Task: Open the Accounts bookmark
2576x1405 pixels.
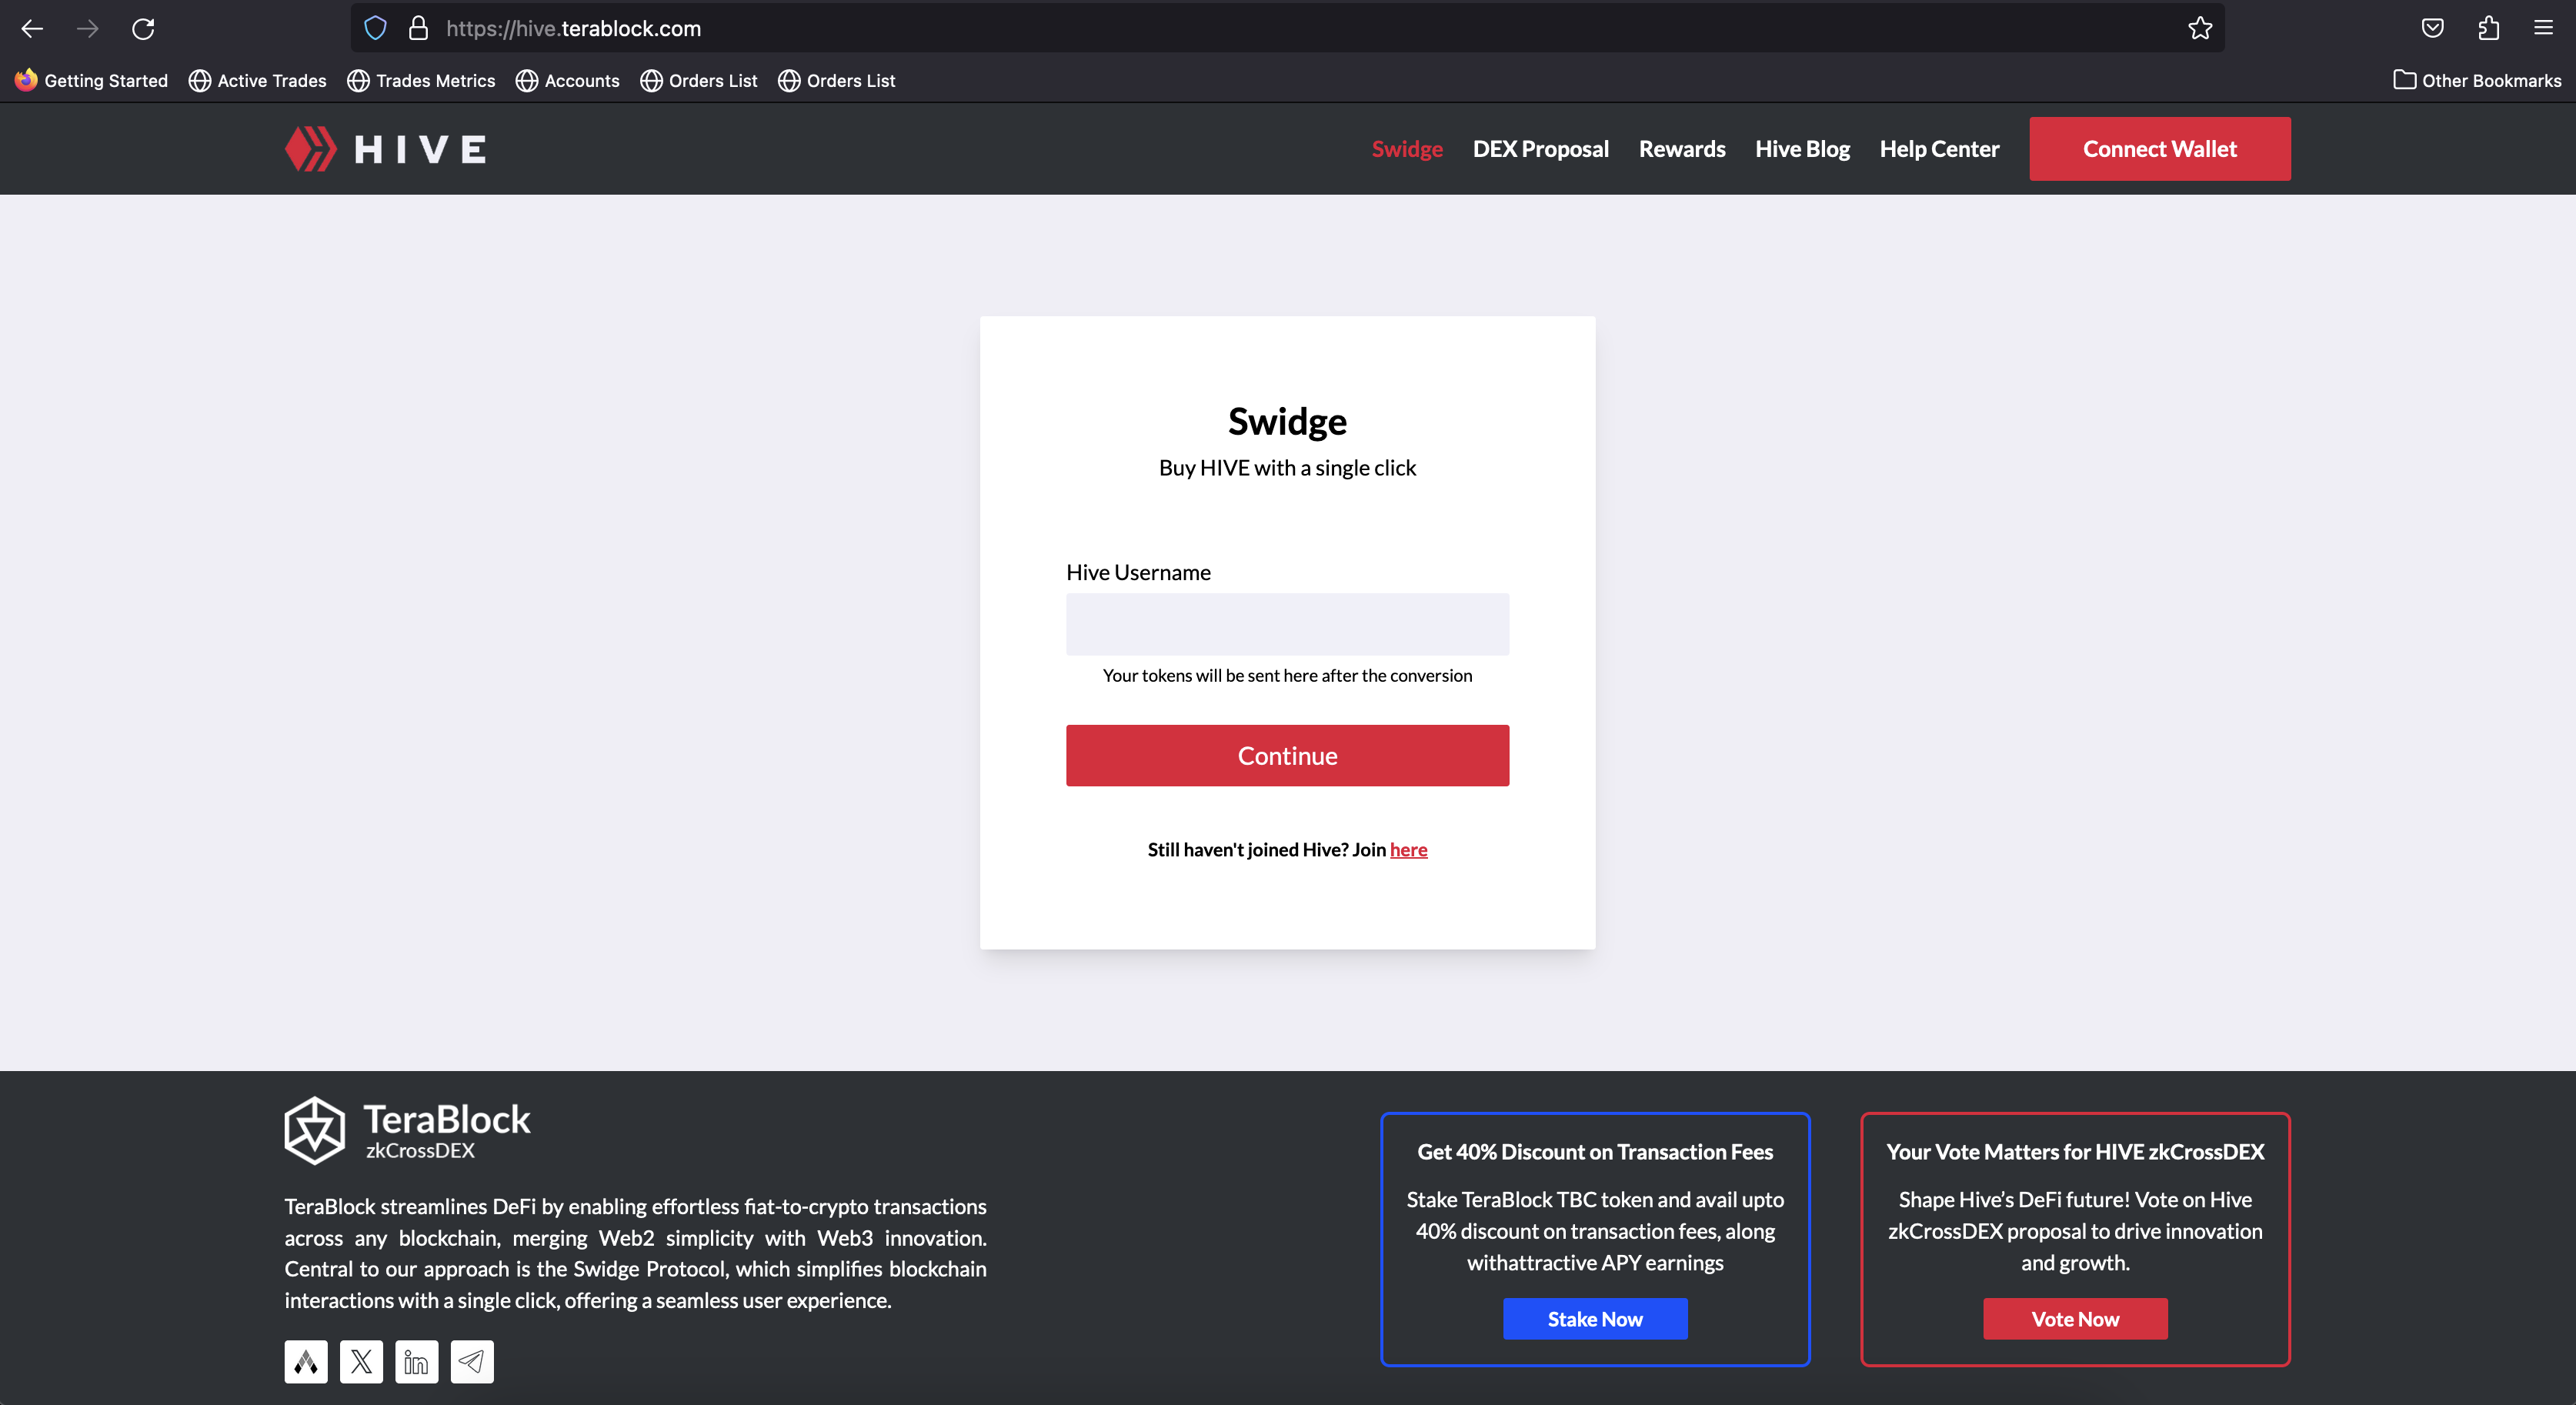Action: 568,80
